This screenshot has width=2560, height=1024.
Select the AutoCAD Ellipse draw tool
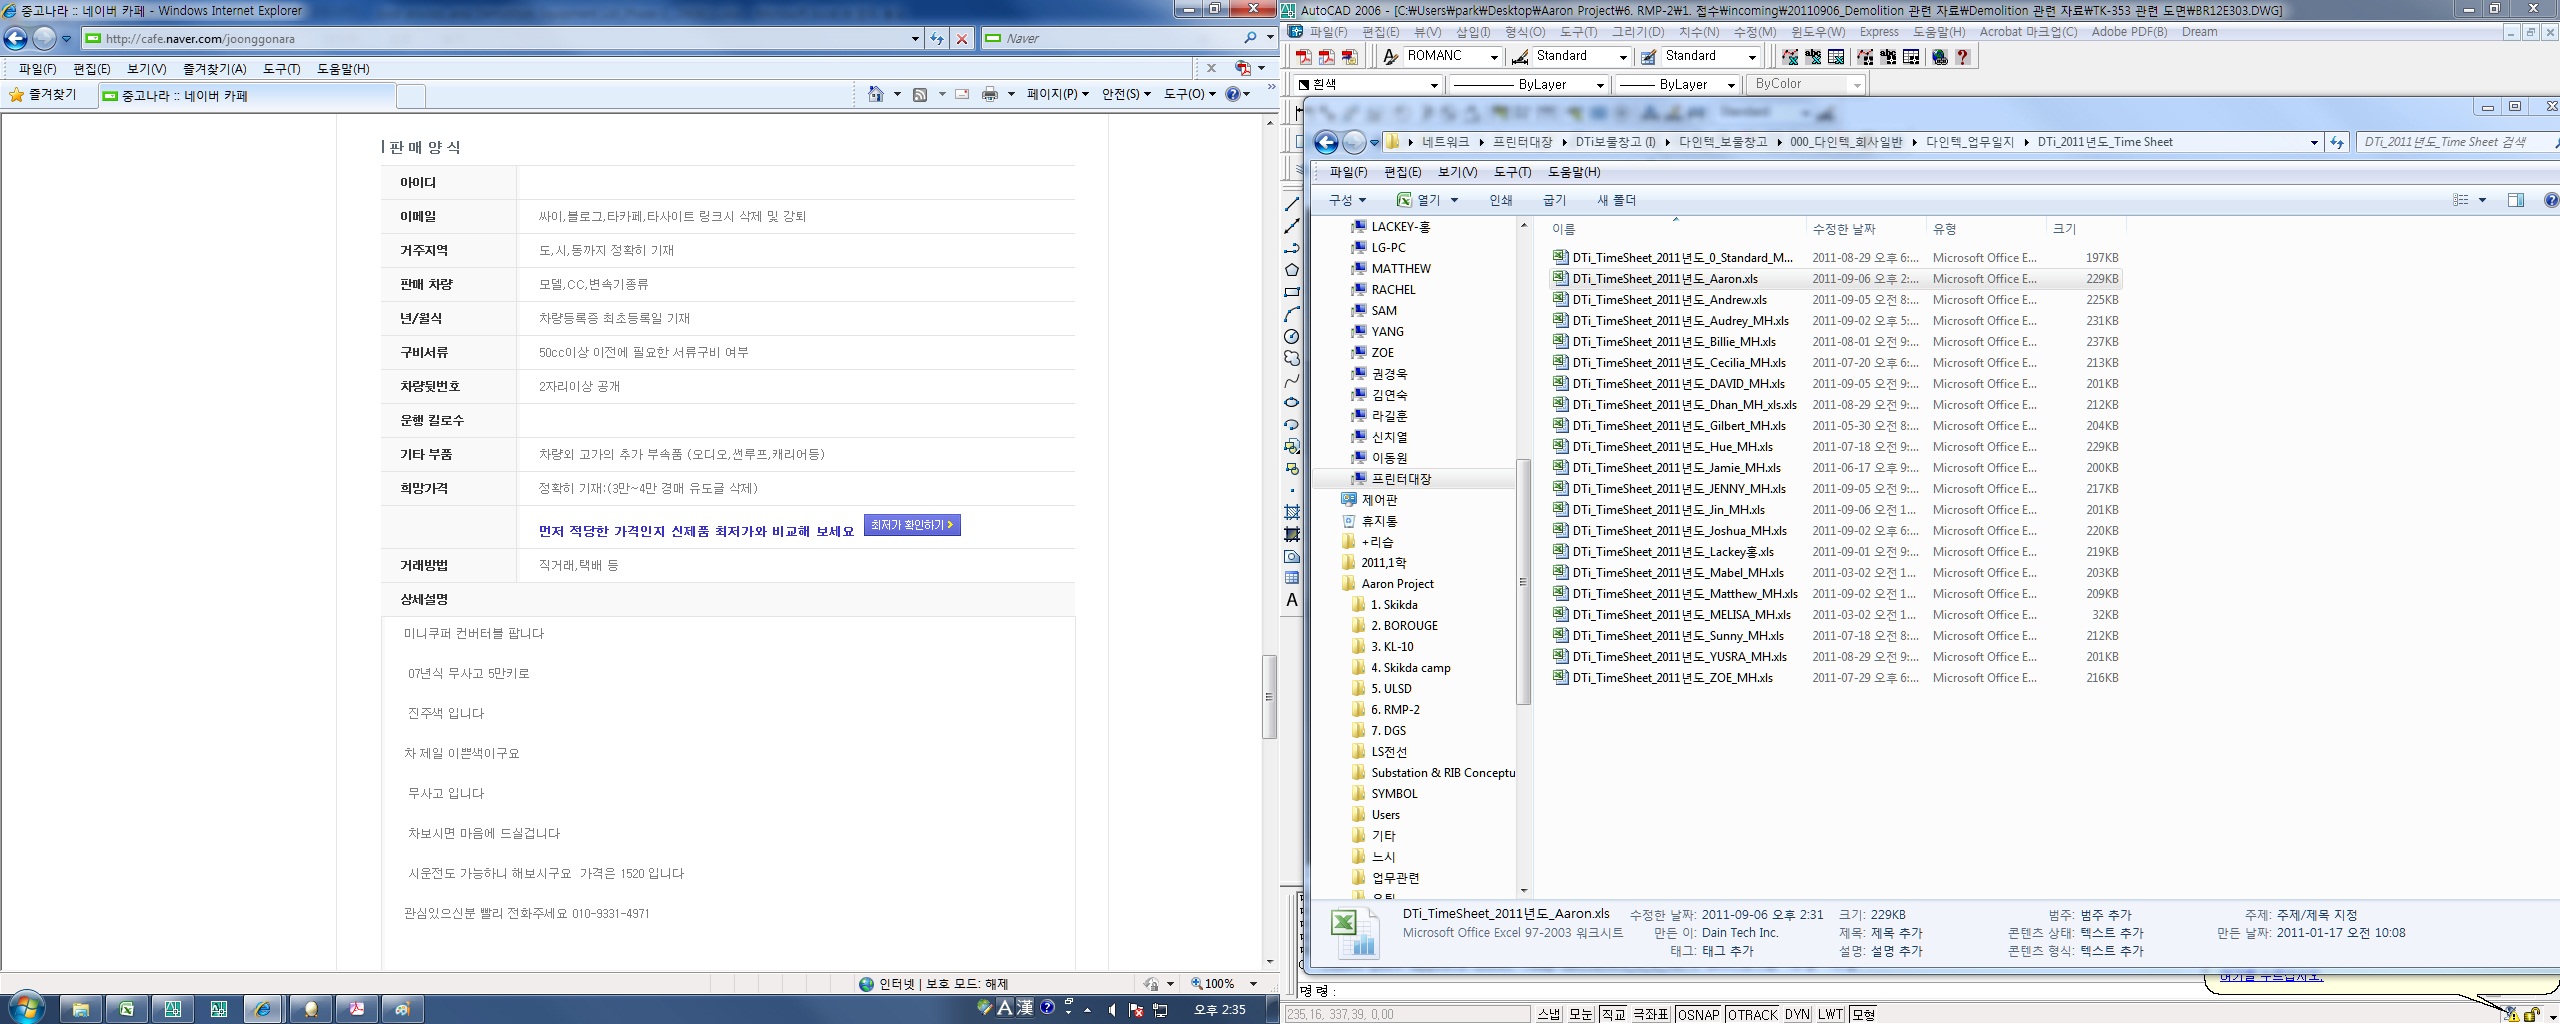tap(1292, 402)
